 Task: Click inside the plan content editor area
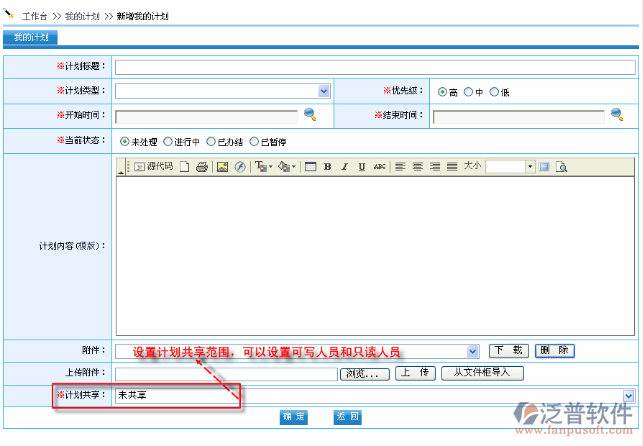click(375, 256)
